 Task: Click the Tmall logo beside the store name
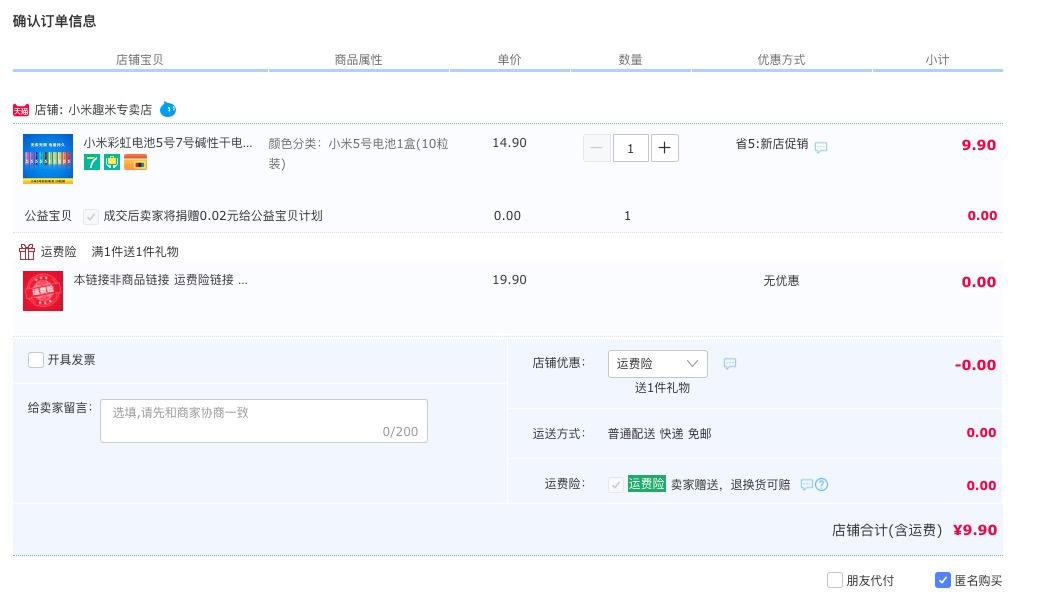pyautogui.click(x=21, y=110)
